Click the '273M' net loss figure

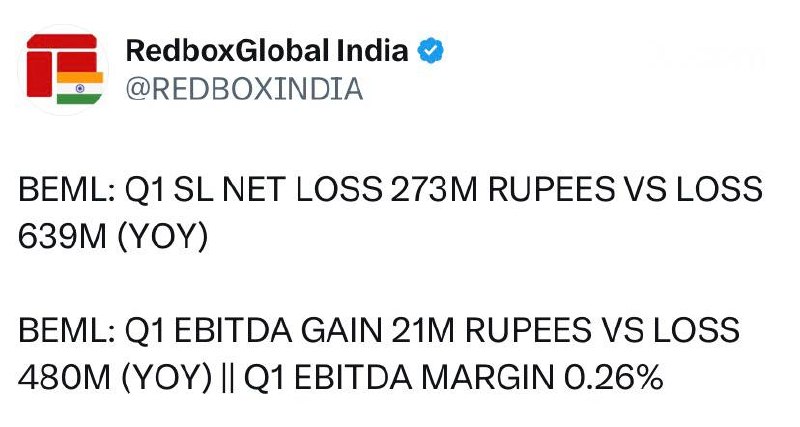click(434, 189)
